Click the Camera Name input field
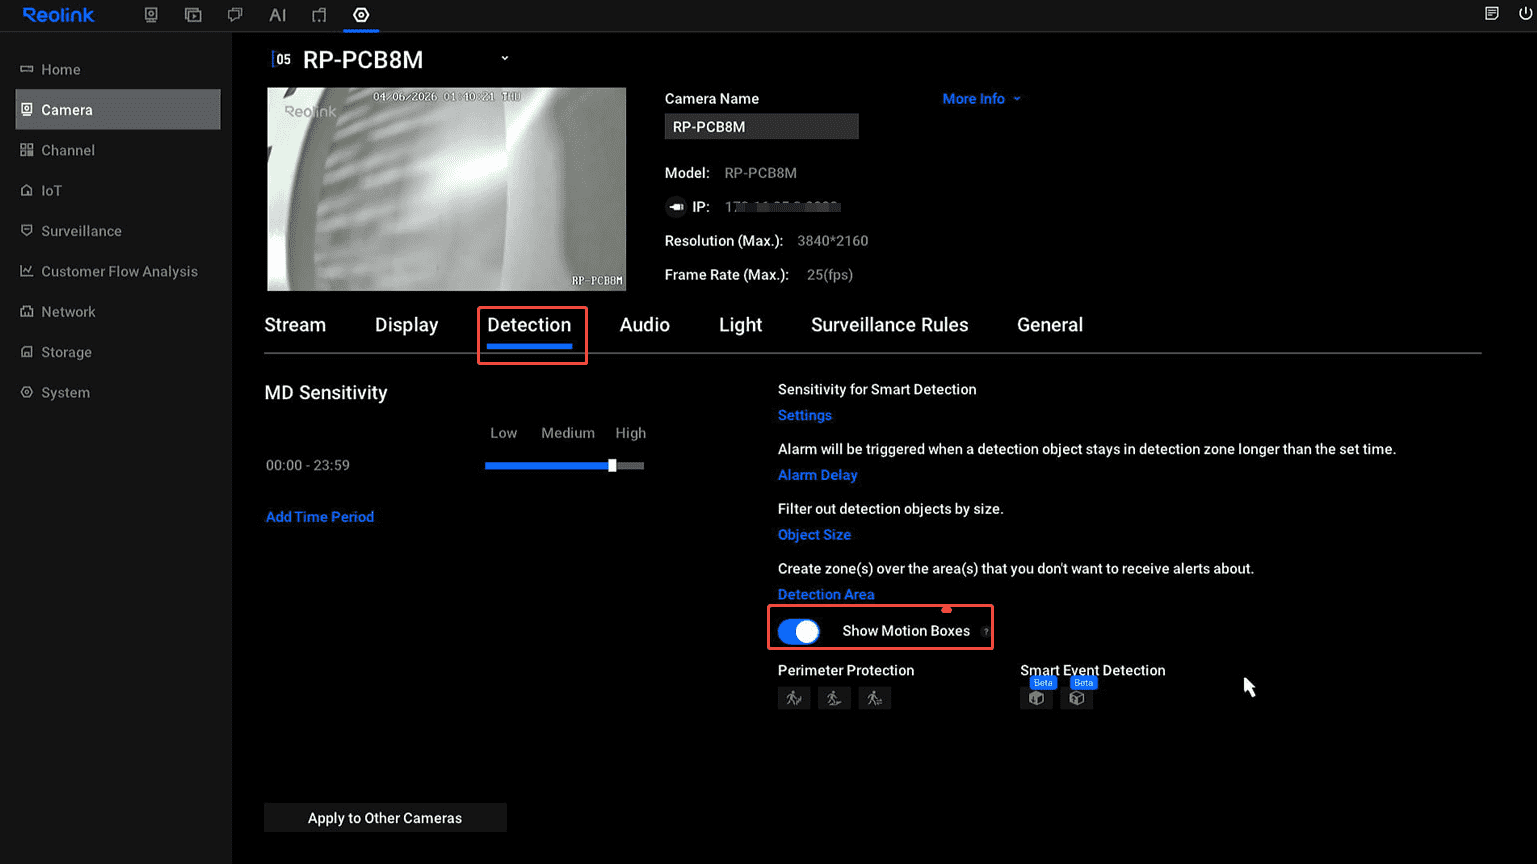 click(x=762, y=127)
